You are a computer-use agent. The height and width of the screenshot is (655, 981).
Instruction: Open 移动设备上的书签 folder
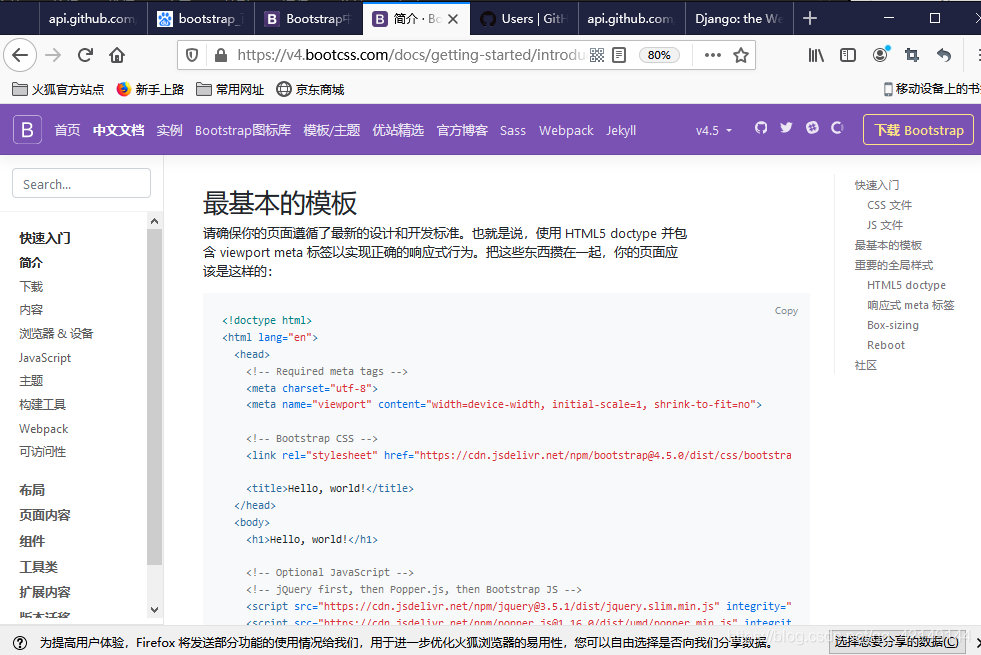pos(932,89)
